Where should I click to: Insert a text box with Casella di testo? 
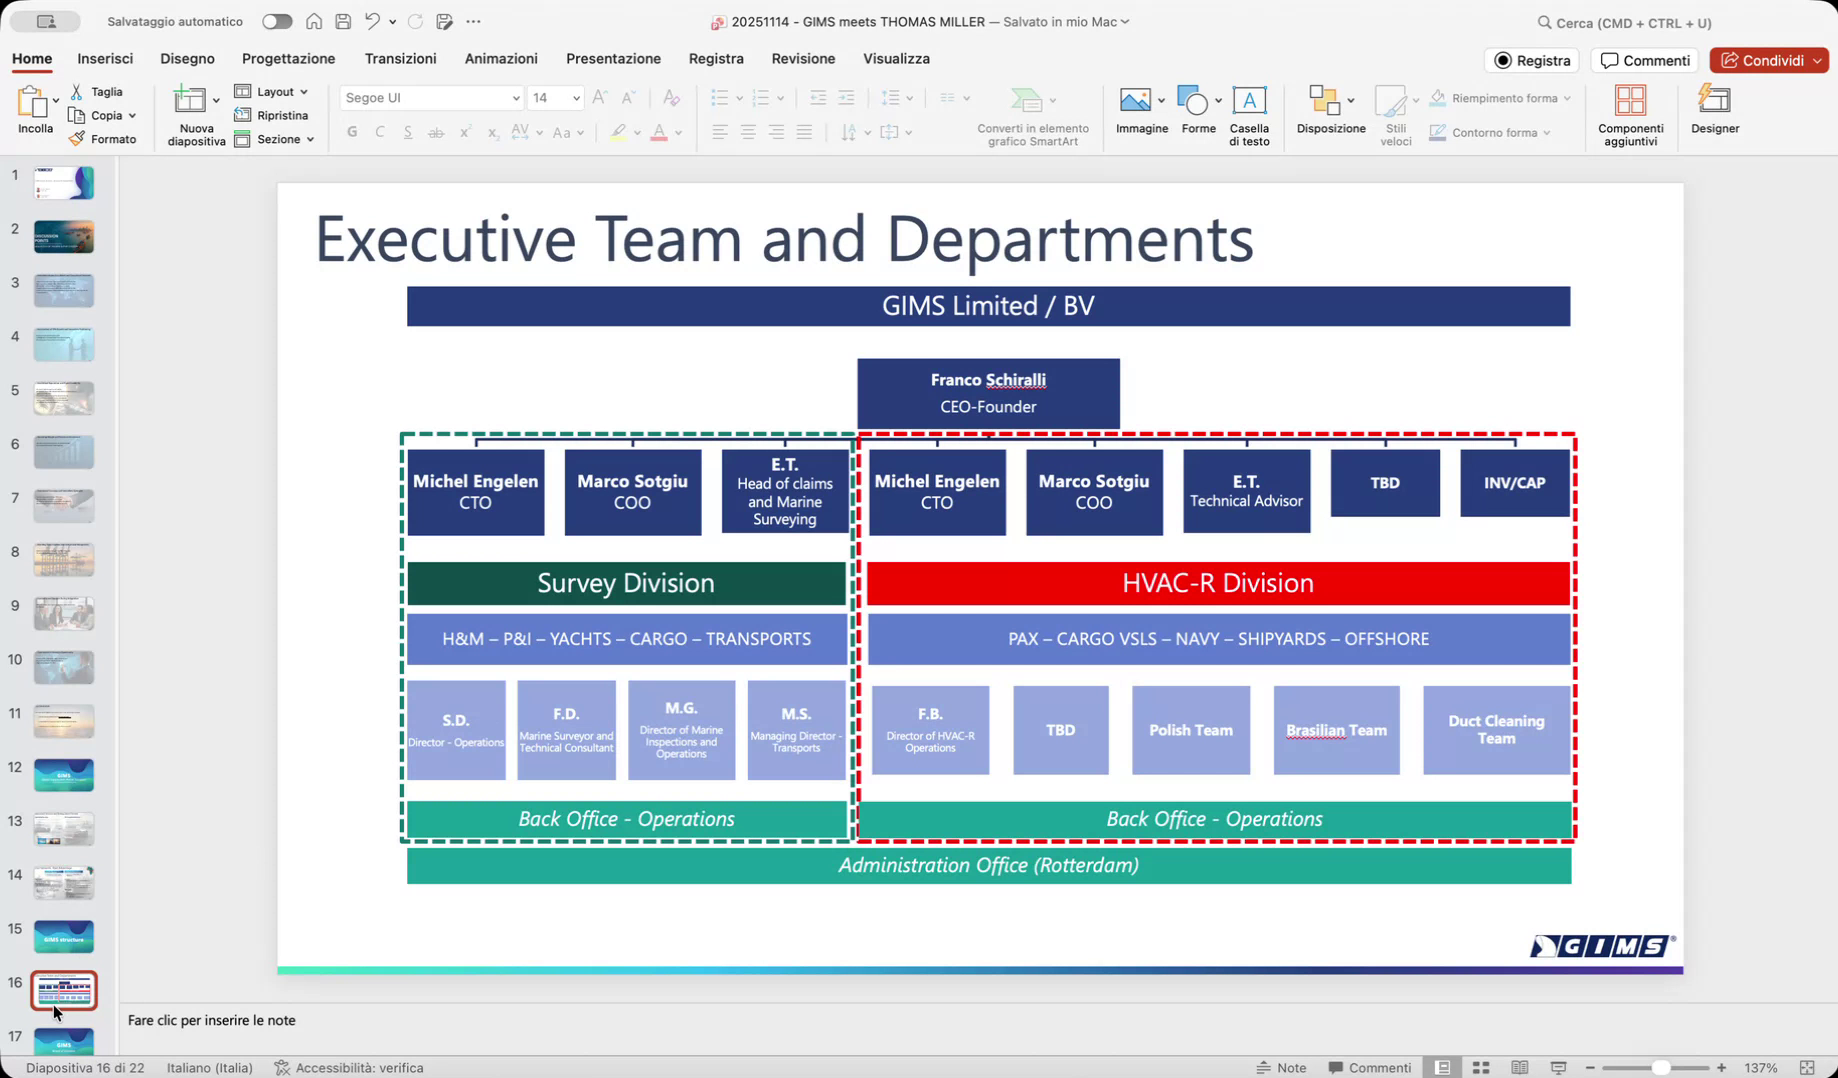(1248, 101)
